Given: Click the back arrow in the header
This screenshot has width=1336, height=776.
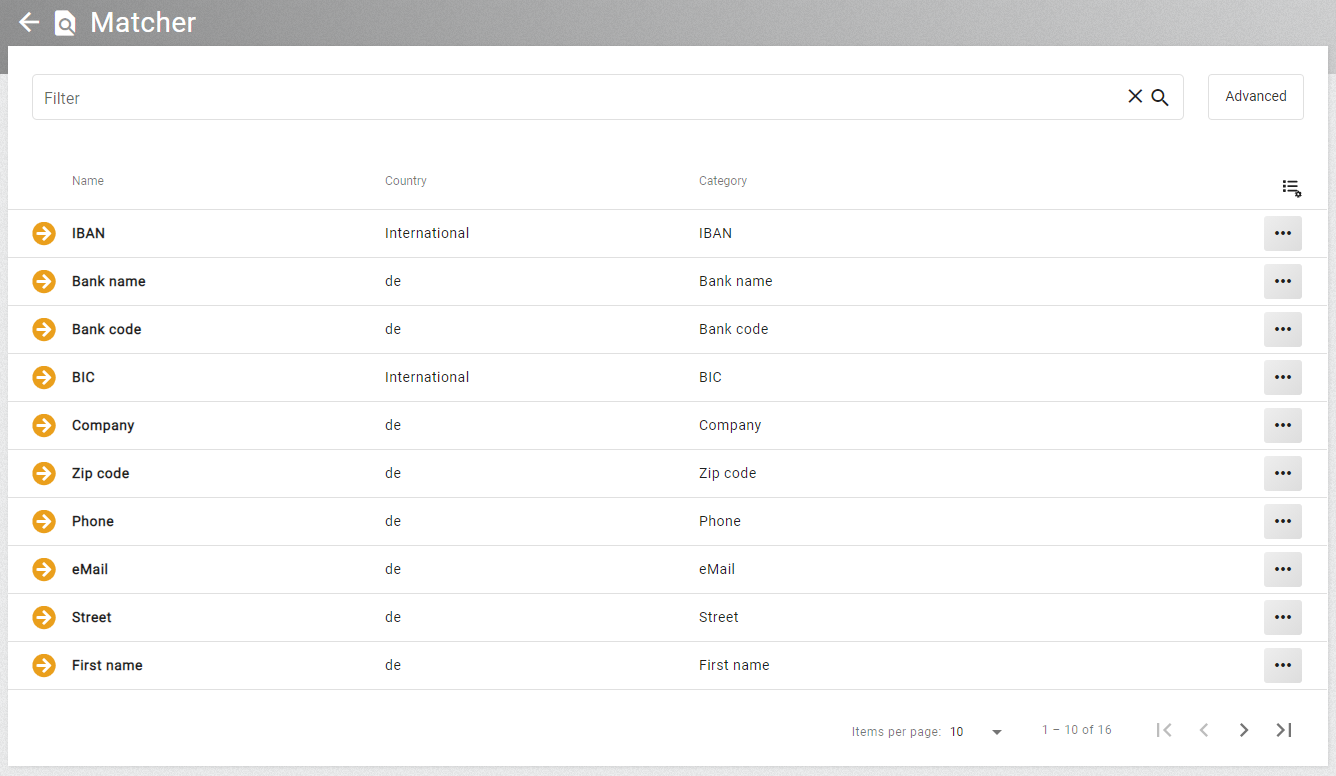Looking at the screenshot, I should coord(28,22).
